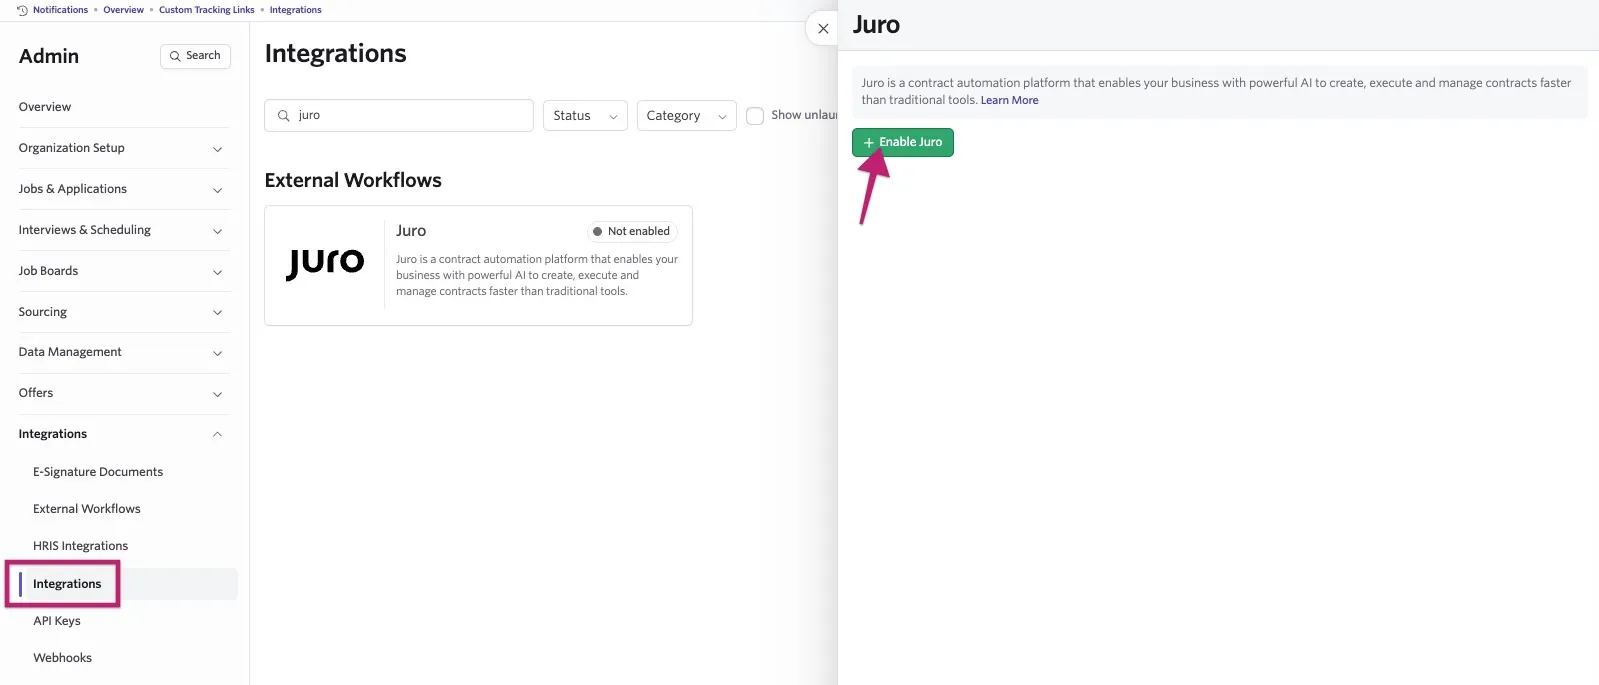1599x685 pixels.
Task: Open the Notifications breadcrumb link
Action: [x=60, y=10]
